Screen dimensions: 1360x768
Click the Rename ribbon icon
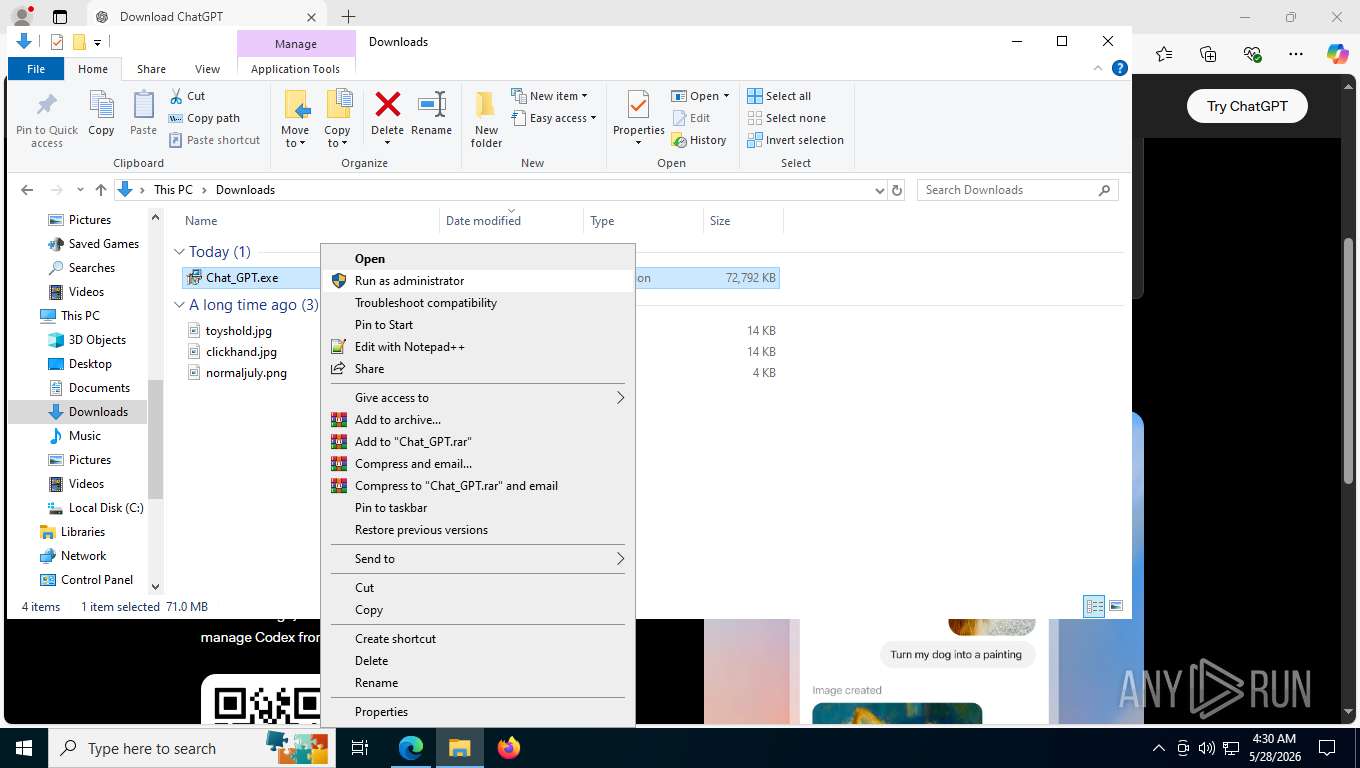point(431,113)
